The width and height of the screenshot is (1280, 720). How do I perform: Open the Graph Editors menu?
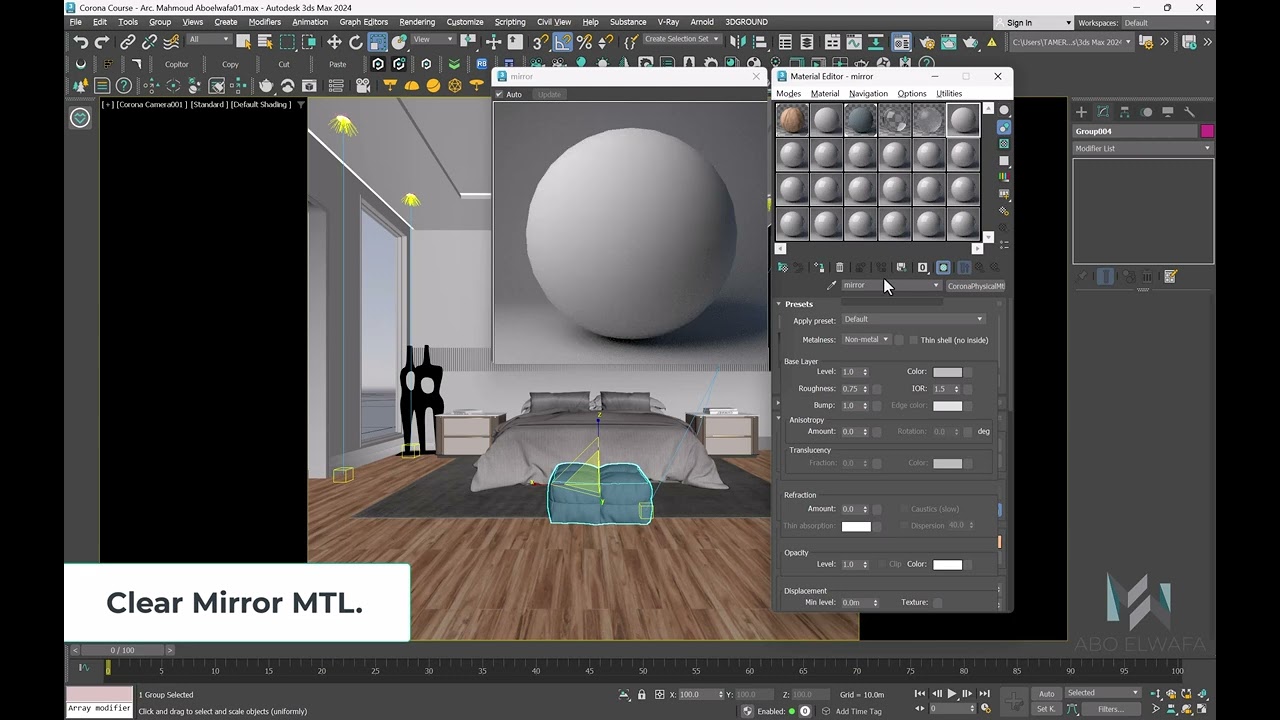[363, 22]
